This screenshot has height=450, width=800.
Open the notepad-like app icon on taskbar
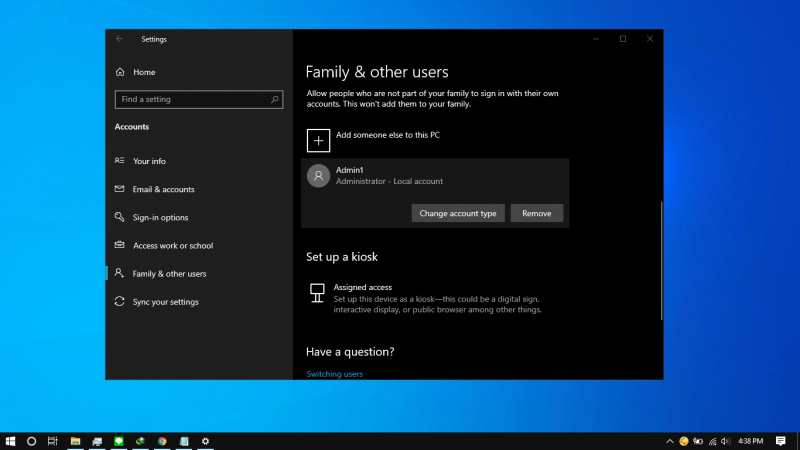pos(184,441)
